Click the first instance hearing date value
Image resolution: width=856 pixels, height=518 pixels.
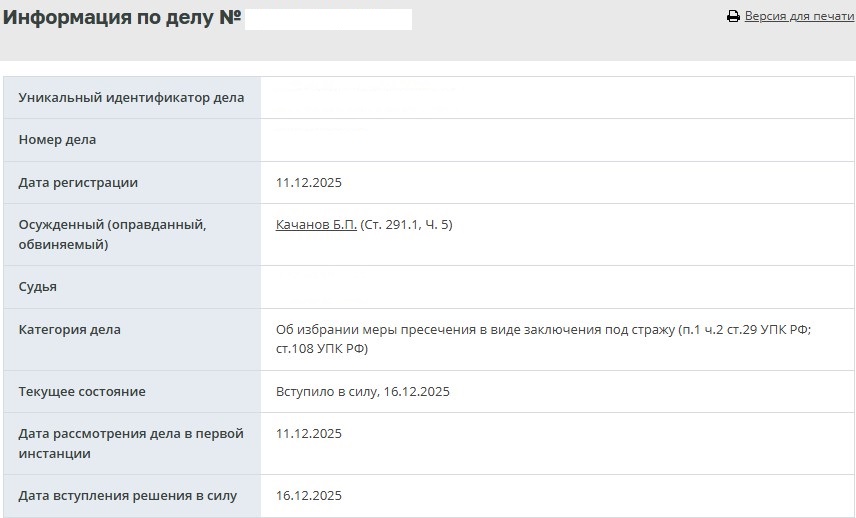coord(309,434)
